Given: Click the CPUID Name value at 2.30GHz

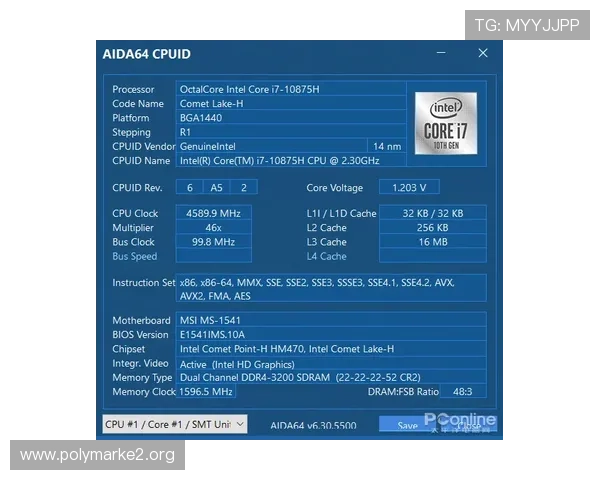Looking at the screenshot, I should (291, 160).
